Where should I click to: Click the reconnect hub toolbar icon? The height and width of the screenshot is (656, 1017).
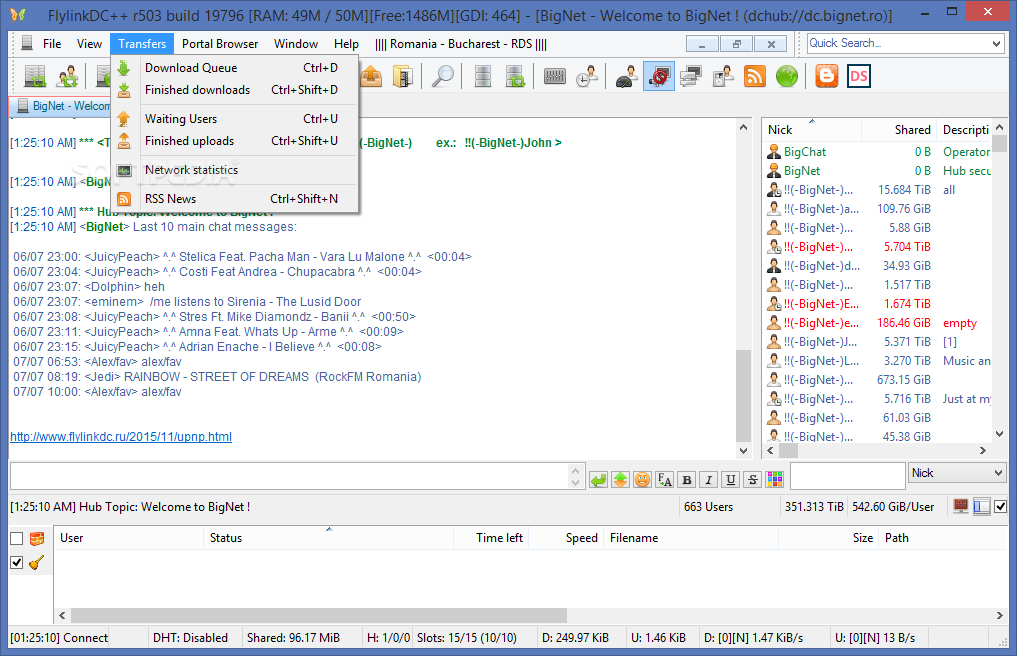tap(35, 77)
